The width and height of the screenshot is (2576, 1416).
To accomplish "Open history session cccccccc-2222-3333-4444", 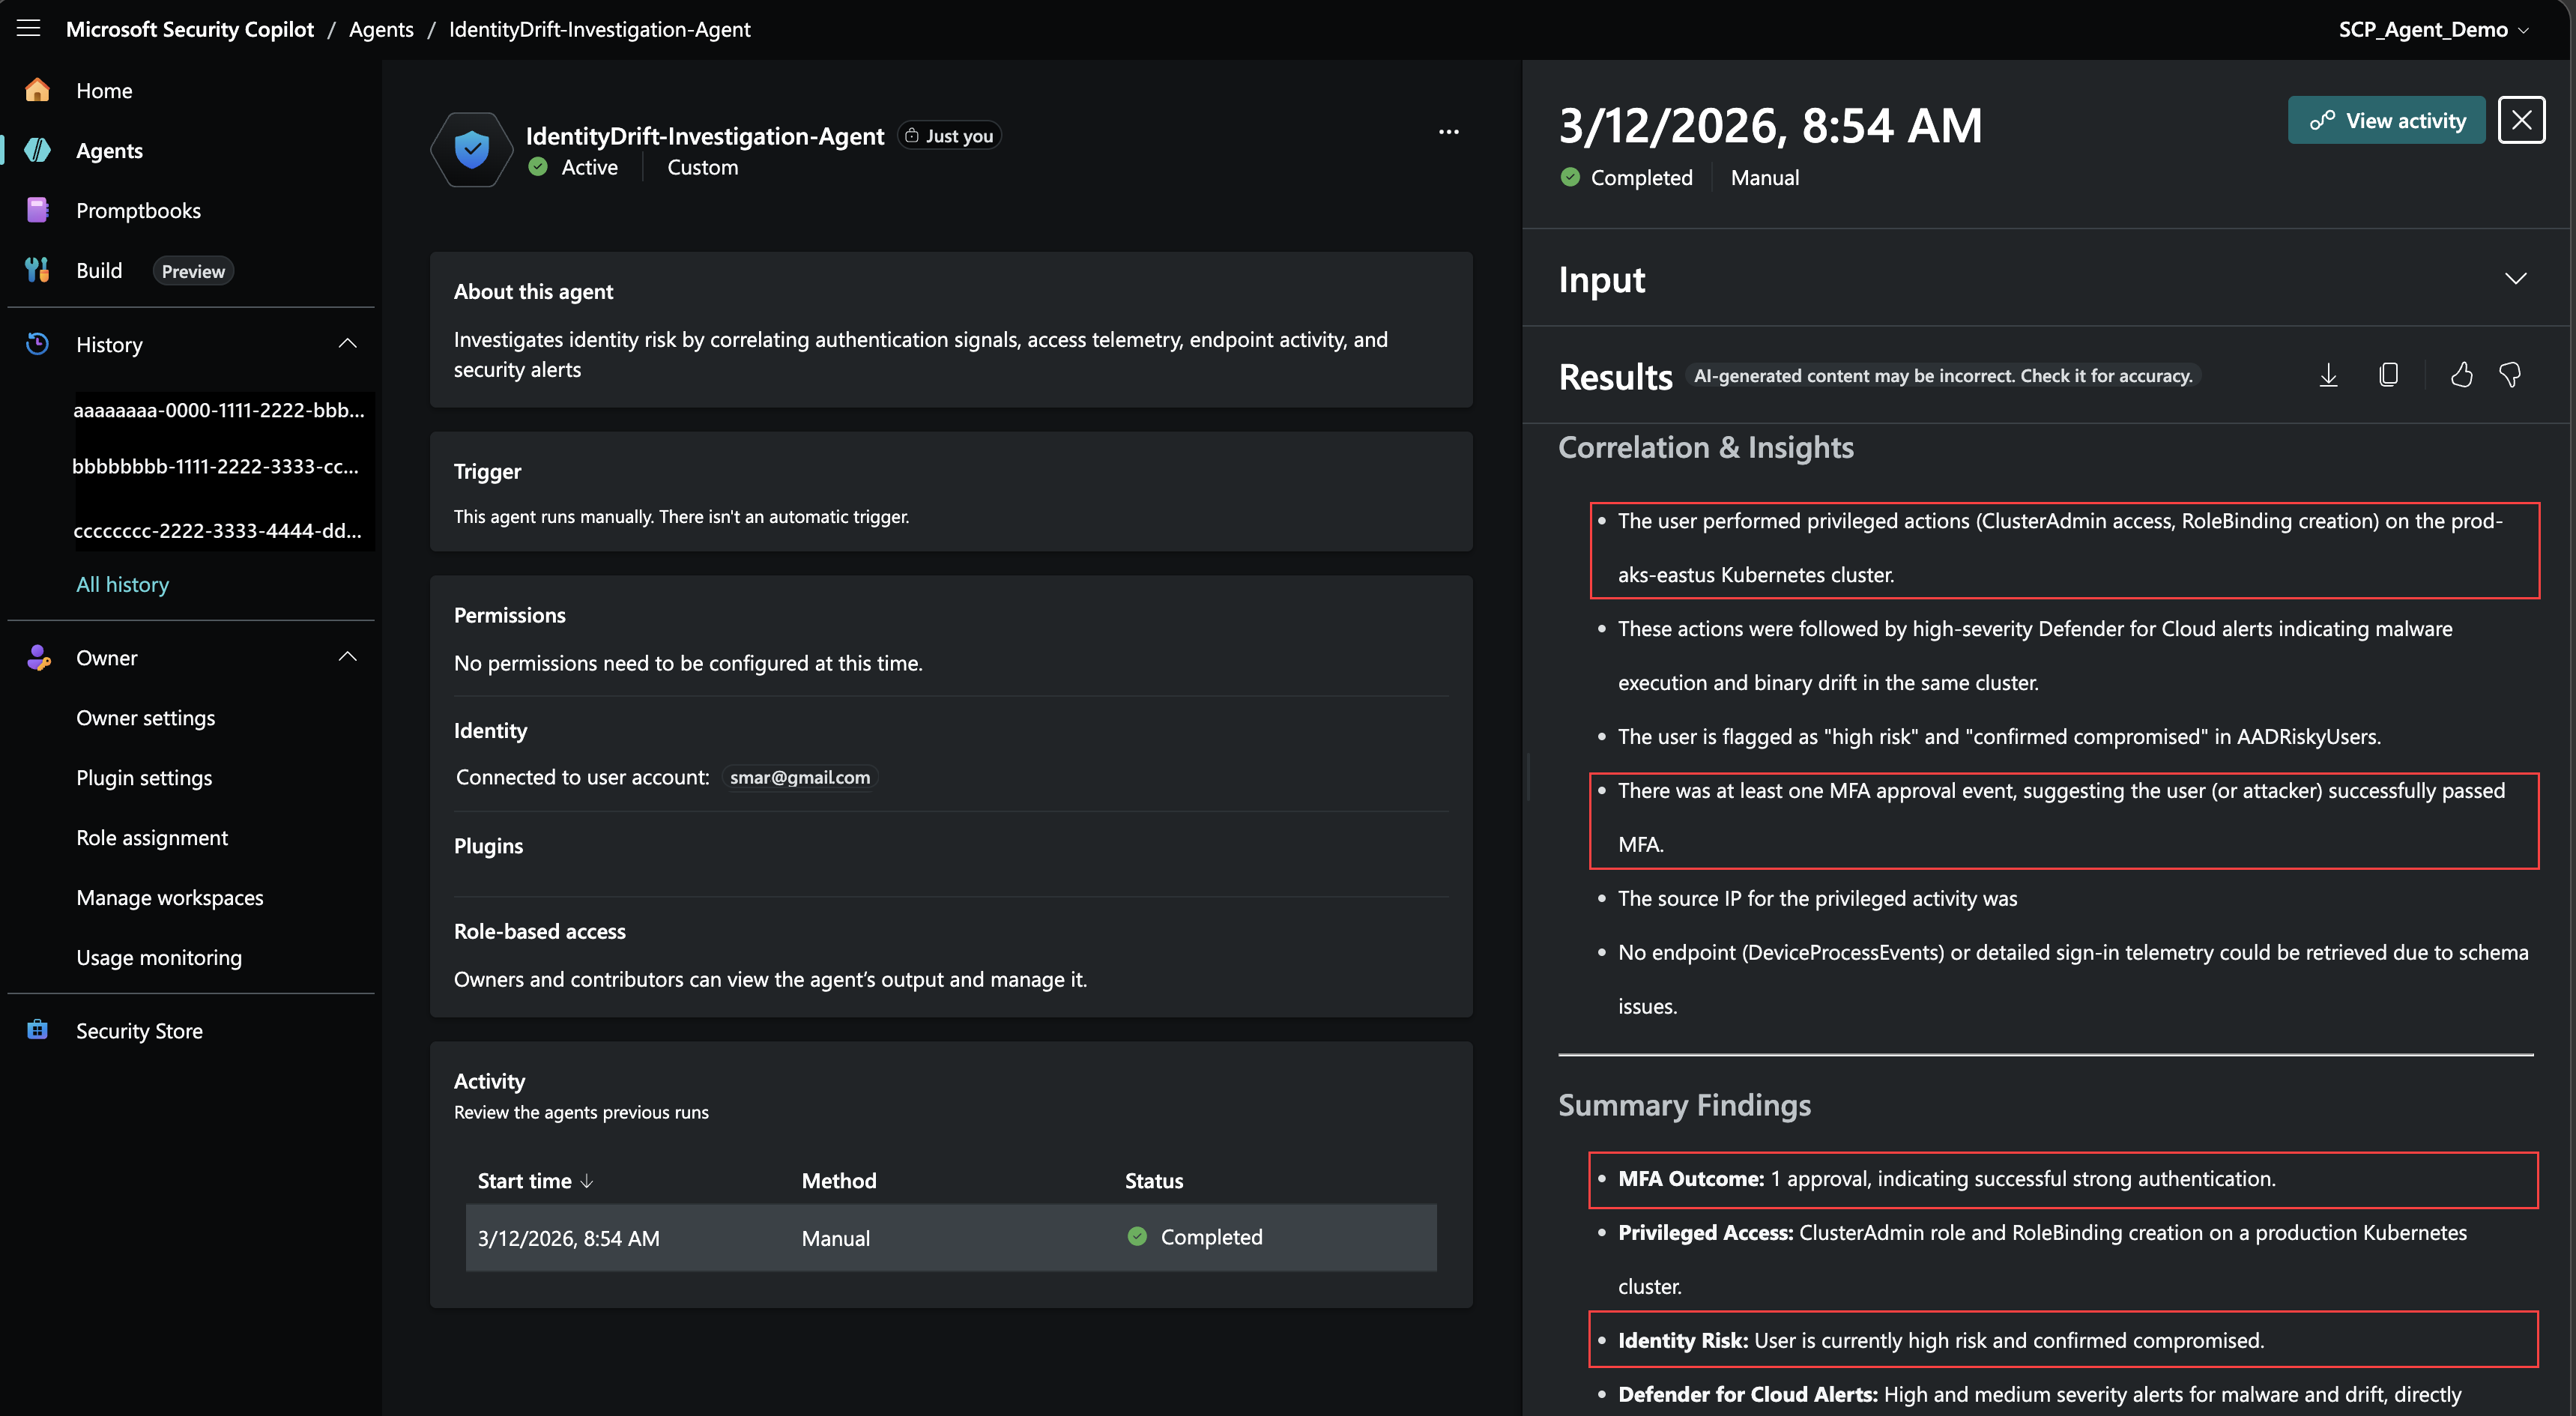I will pos(218,530).
